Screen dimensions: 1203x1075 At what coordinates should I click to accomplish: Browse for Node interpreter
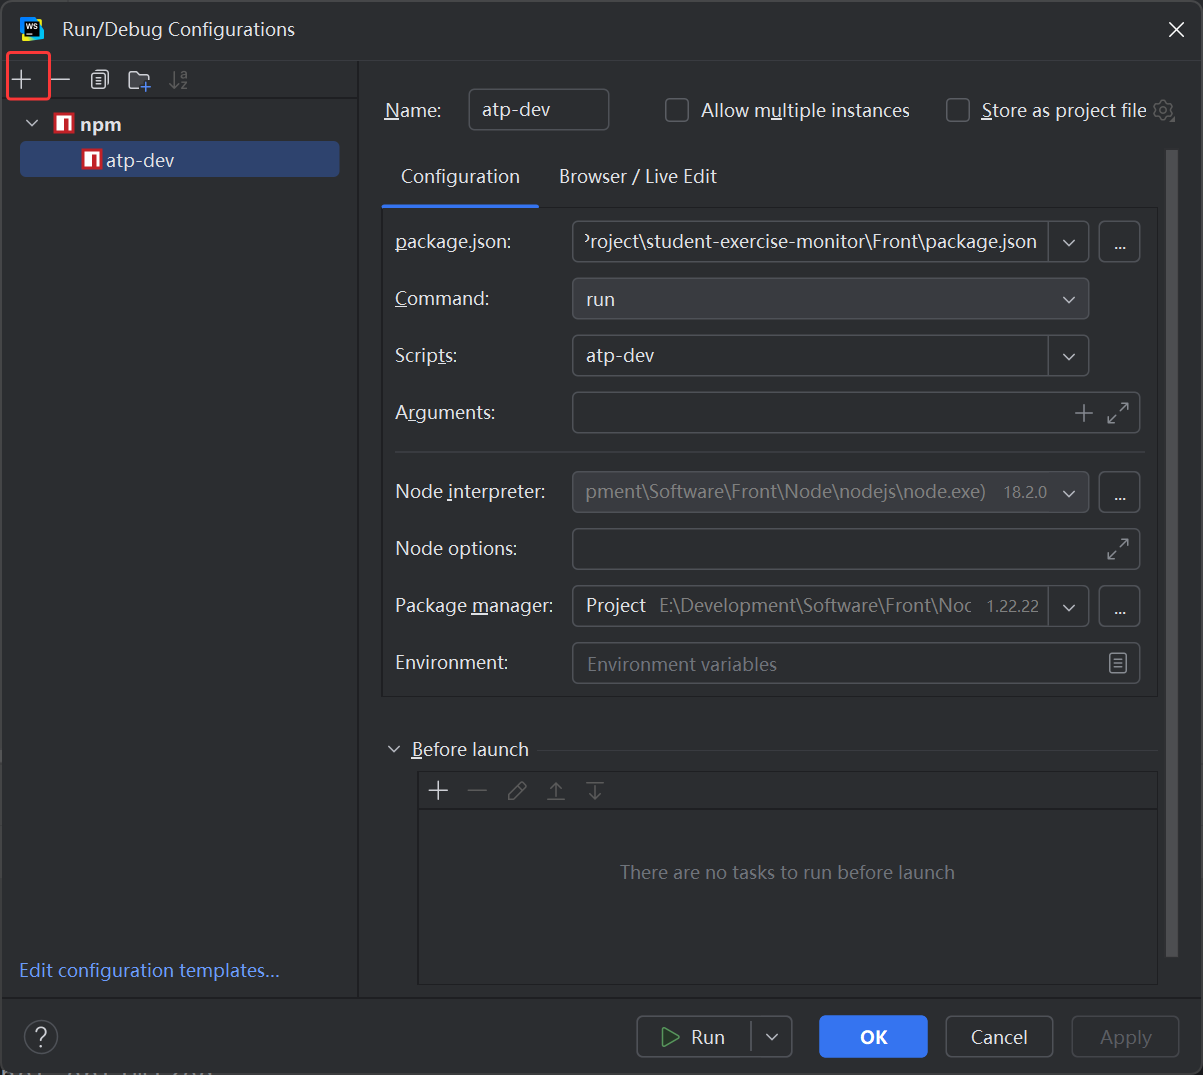[x=1119, y=492]
